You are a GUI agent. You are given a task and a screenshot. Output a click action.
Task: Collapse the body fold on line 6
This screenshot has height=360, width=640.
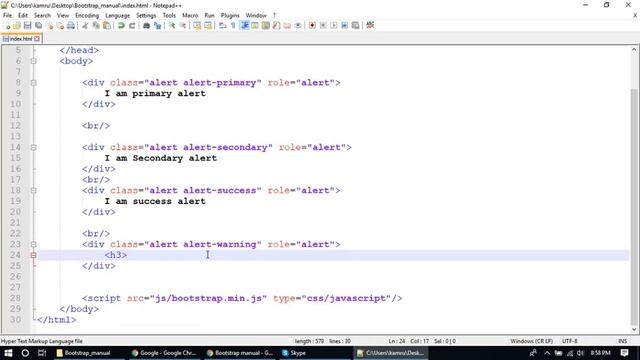coord(33,61)
